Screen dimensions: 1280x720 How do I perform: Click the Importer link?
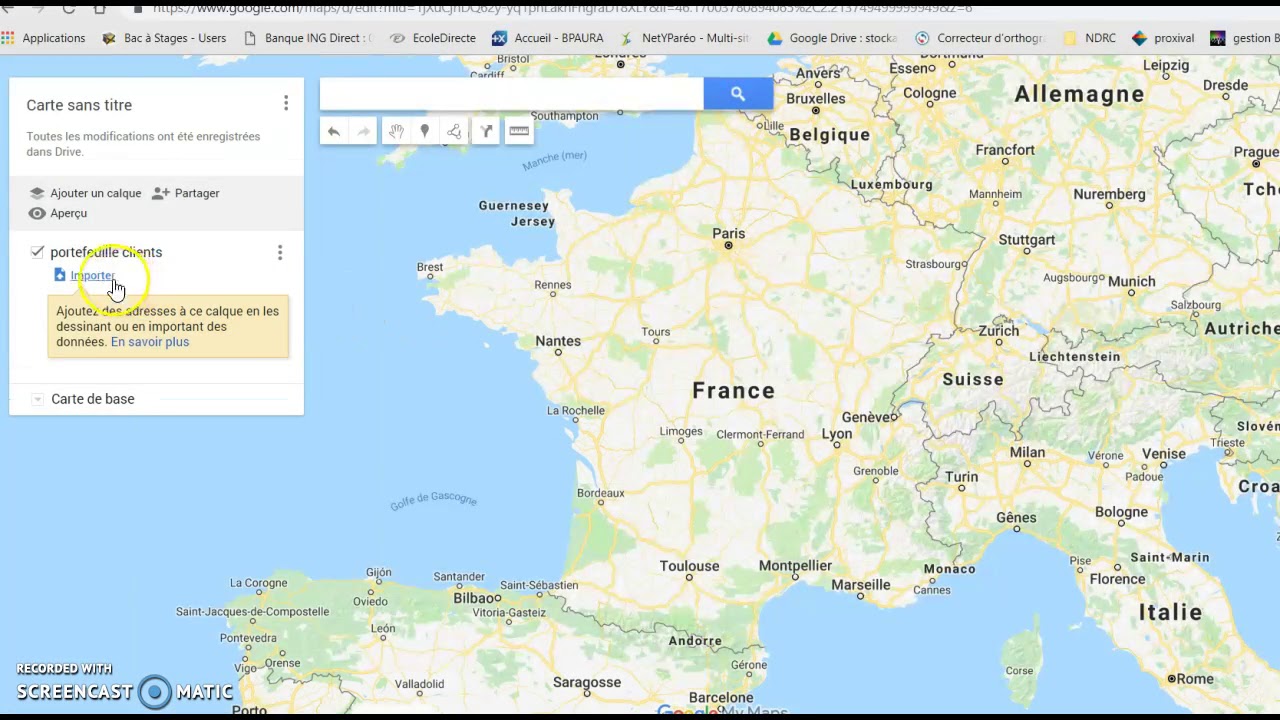pos(92,275)
